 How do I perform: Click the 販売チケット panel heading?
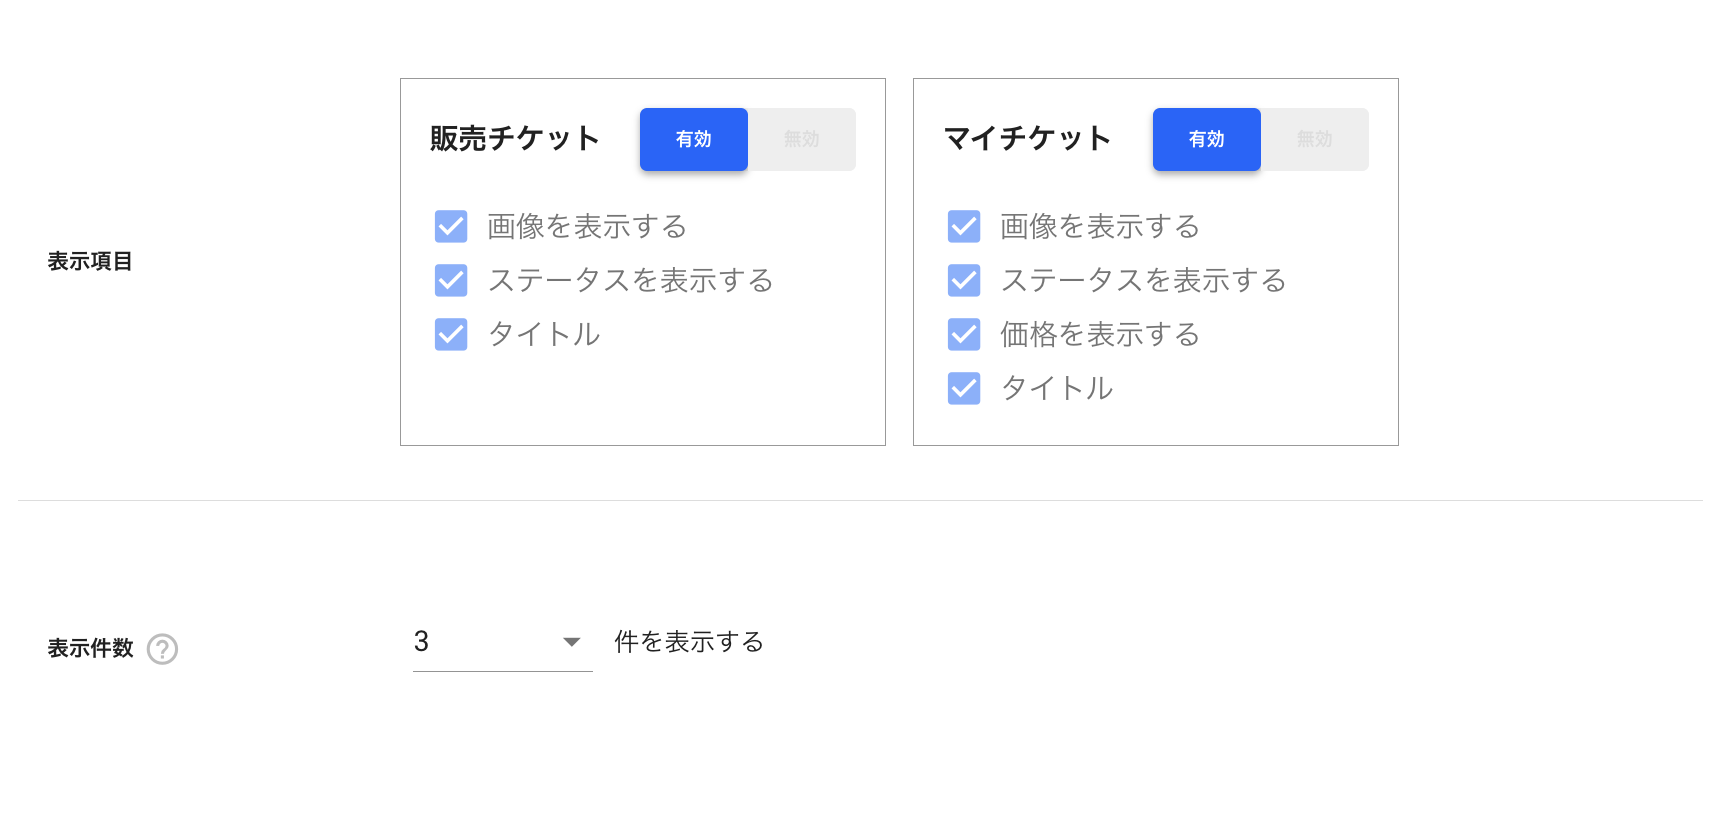pos(515,138)
